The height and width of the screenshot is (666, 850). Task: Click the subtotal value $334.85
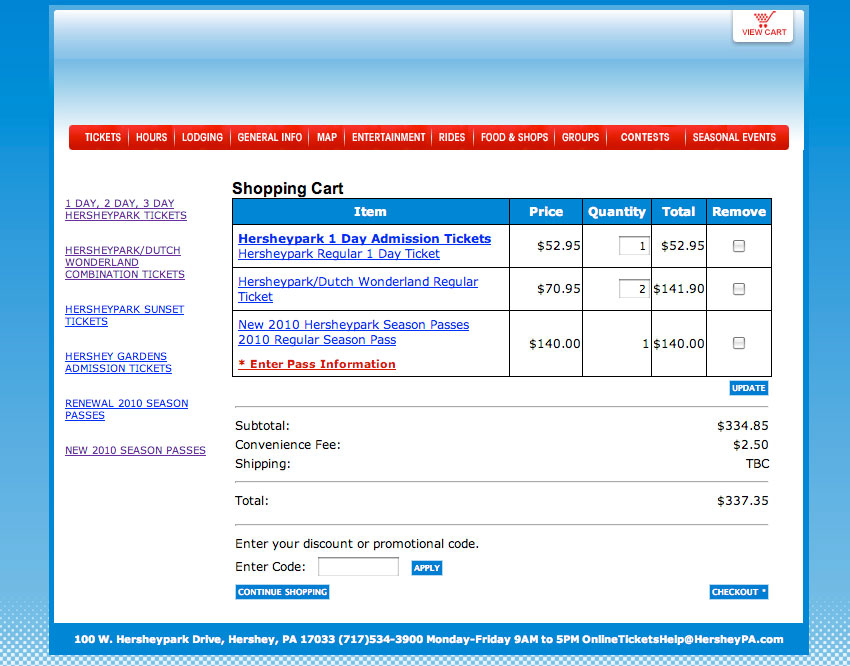point(743,426)
